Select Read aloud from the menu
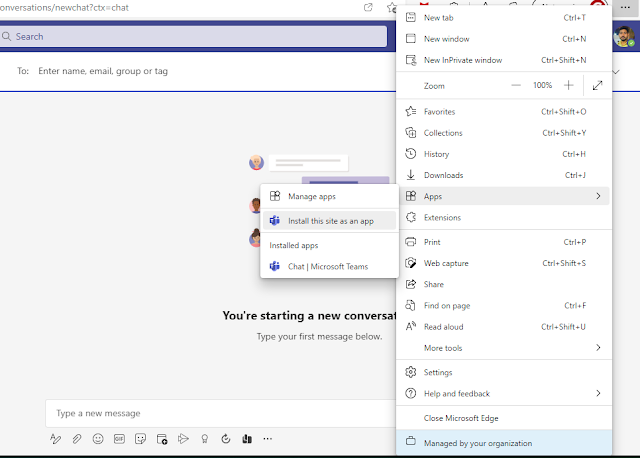 (x=504, y=327)
